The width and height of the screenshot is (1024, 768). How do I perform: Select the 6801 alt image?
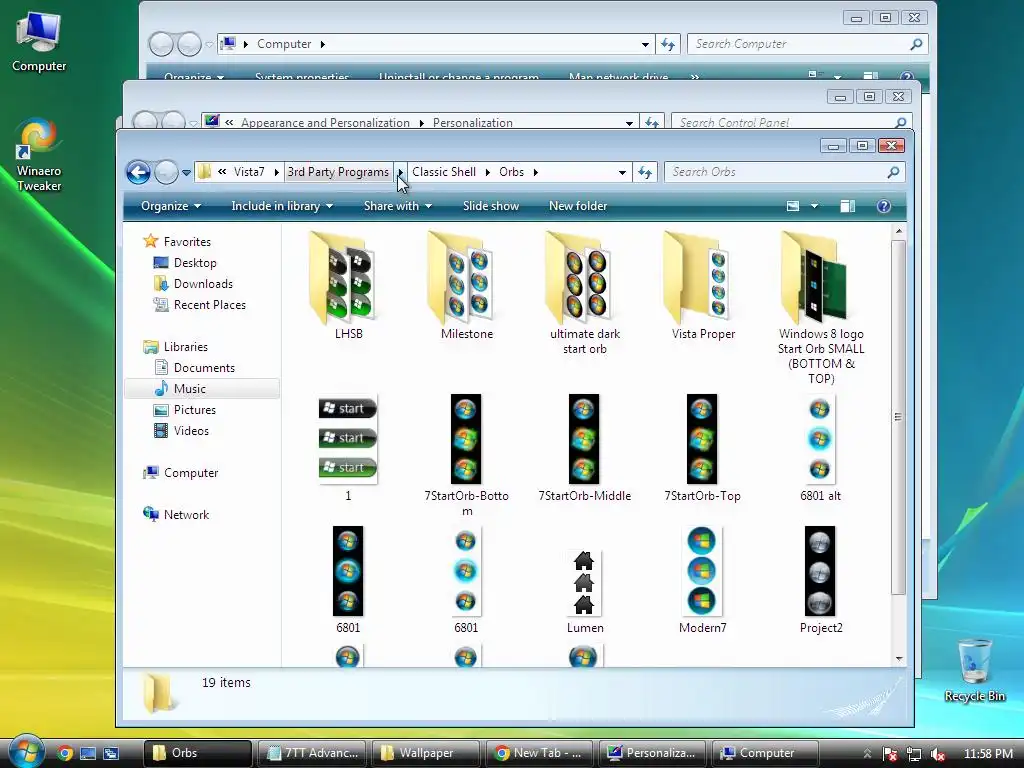(820, 447)
